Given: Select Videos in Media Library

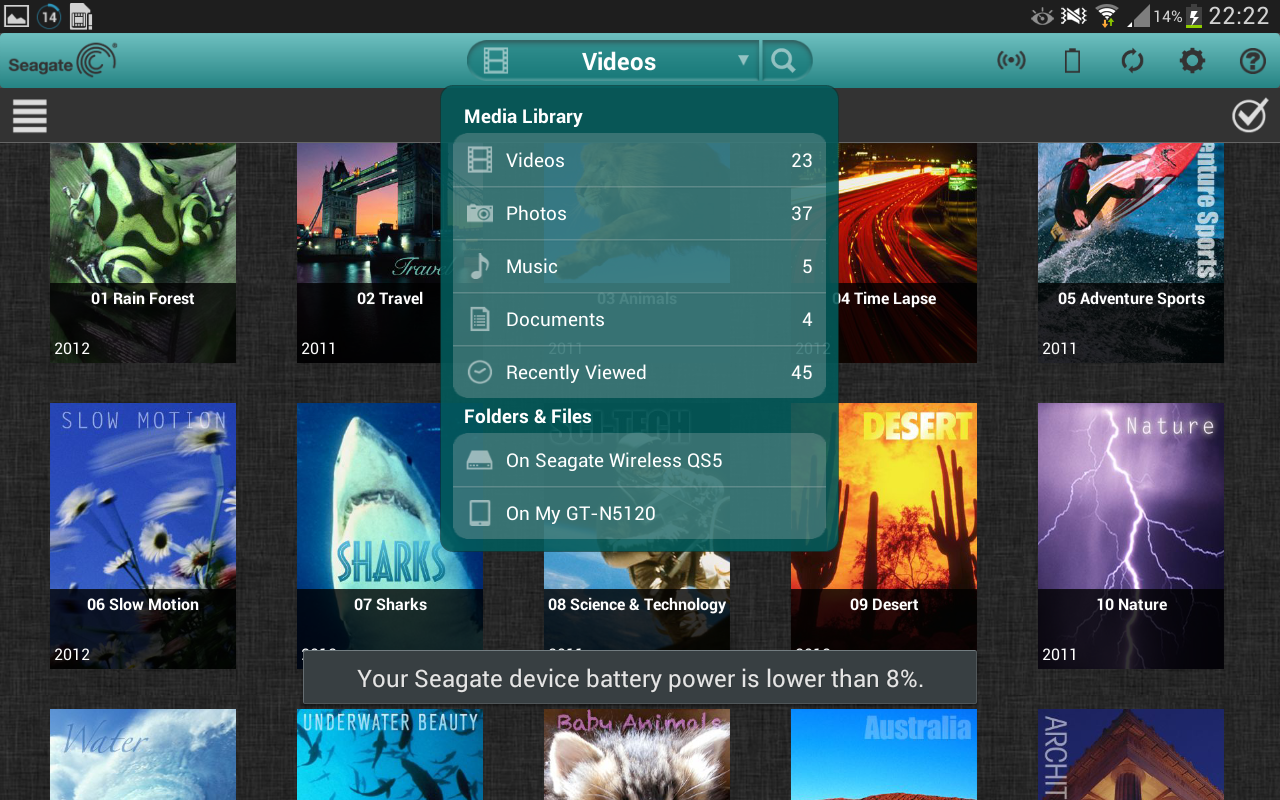Looking at the screenshot, I should (639, 160).
